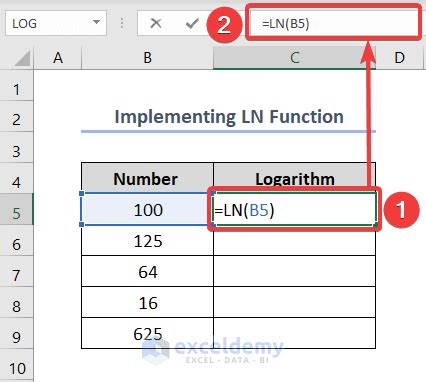The image size is (426, 382).
Task: Click the Name Box showing LOG
Action: click(56, 23)
